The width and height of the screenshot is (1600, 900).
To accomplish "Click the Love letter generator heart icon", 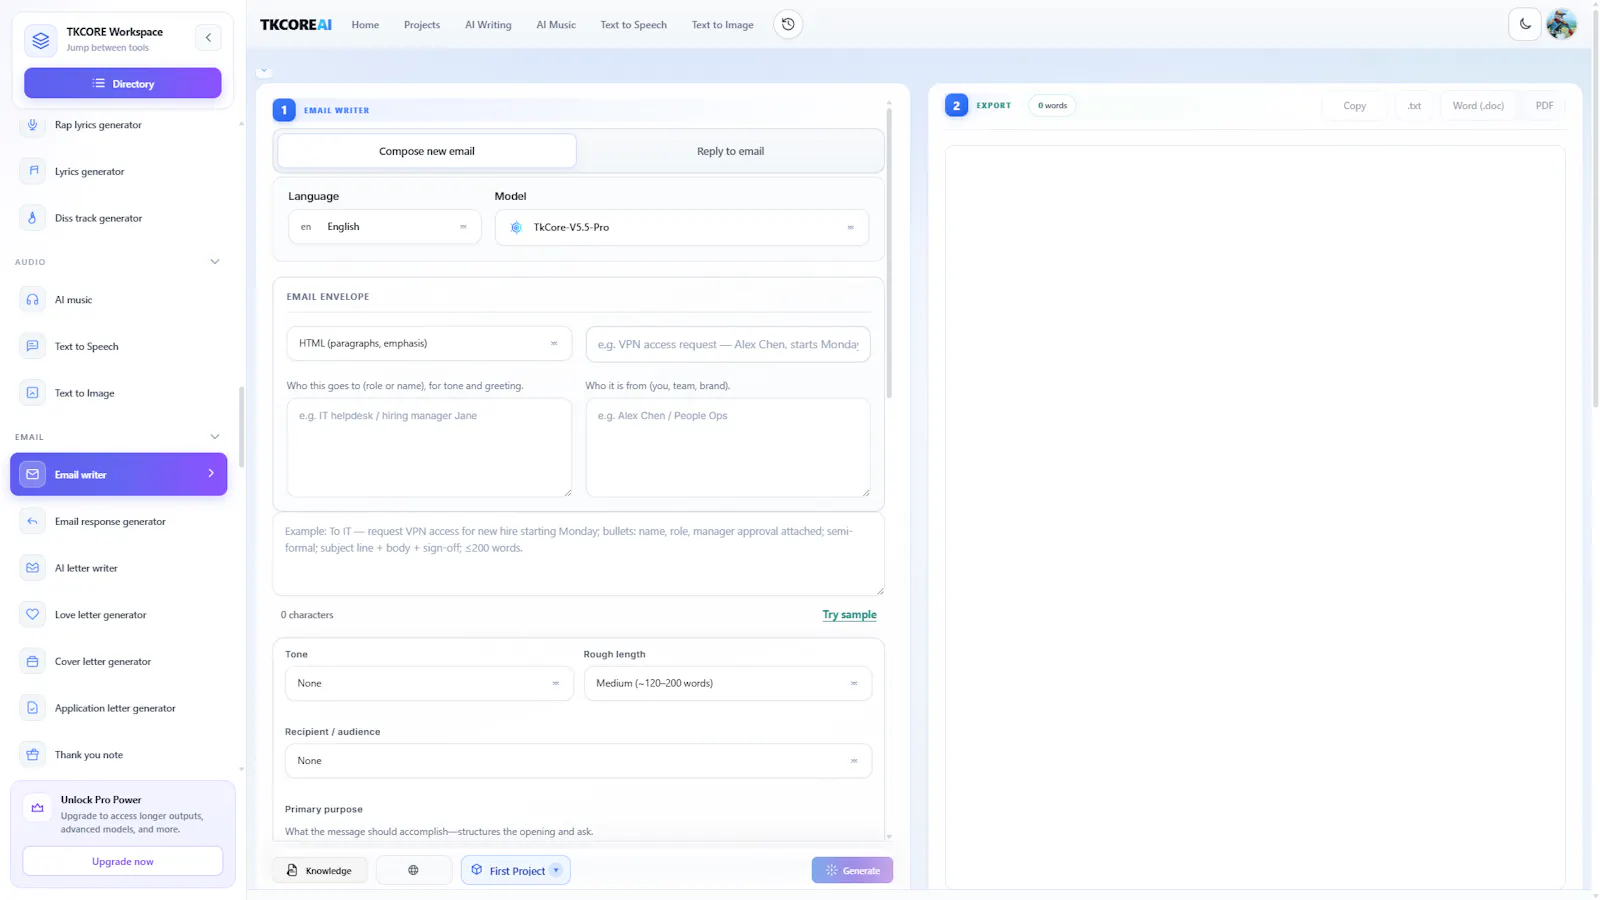I will coord(33,614).
